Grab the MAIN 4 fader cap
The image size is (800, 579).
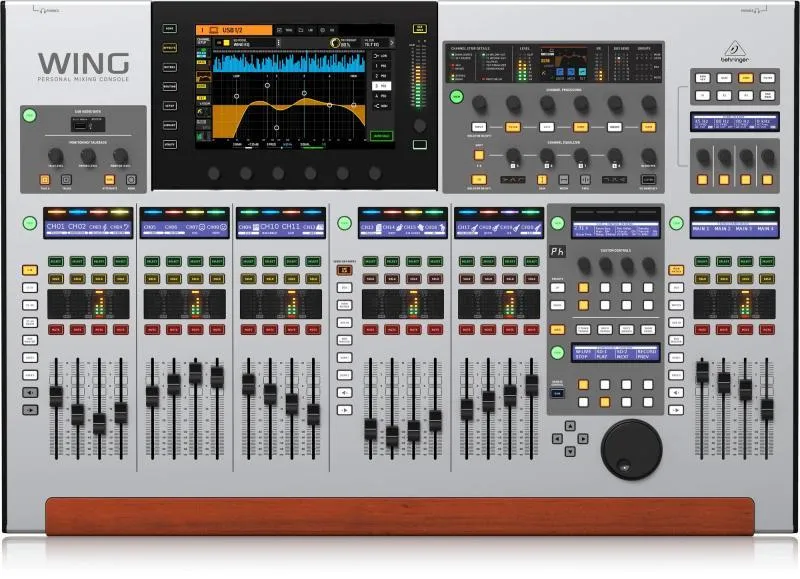pos(767,409)
